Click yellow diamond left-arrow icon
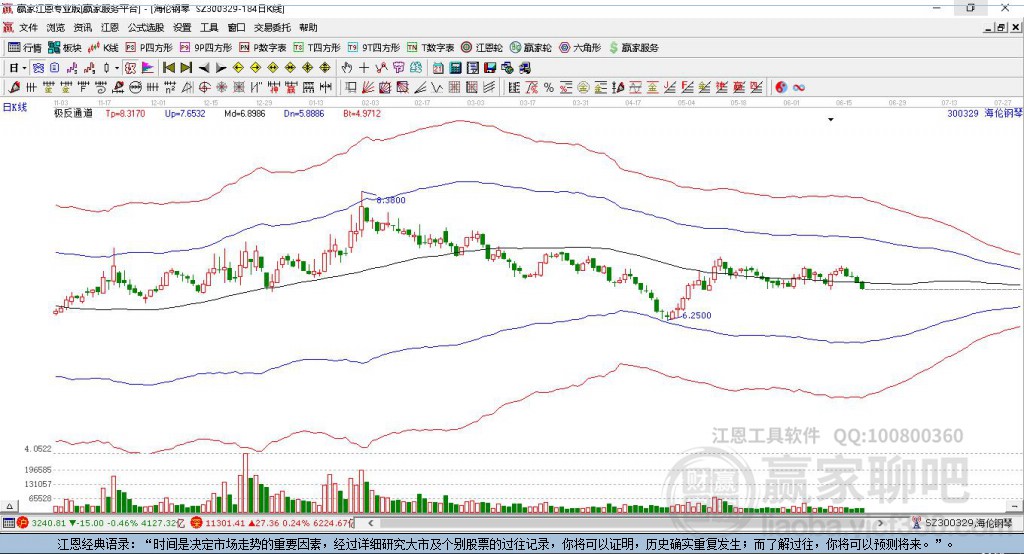The height and width of the screenshot is (554, 1024). click(x=238, y=68)
